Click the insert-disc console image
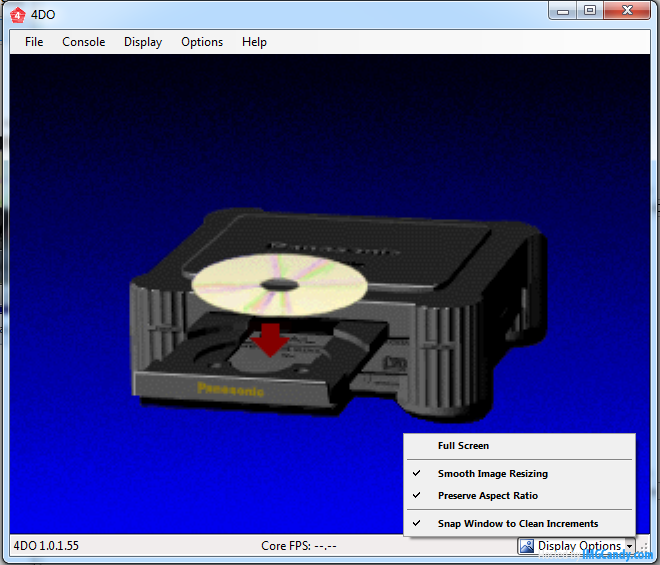Viewport: 660px width, 565px height. pyautogui.click(x=339, y=316)
